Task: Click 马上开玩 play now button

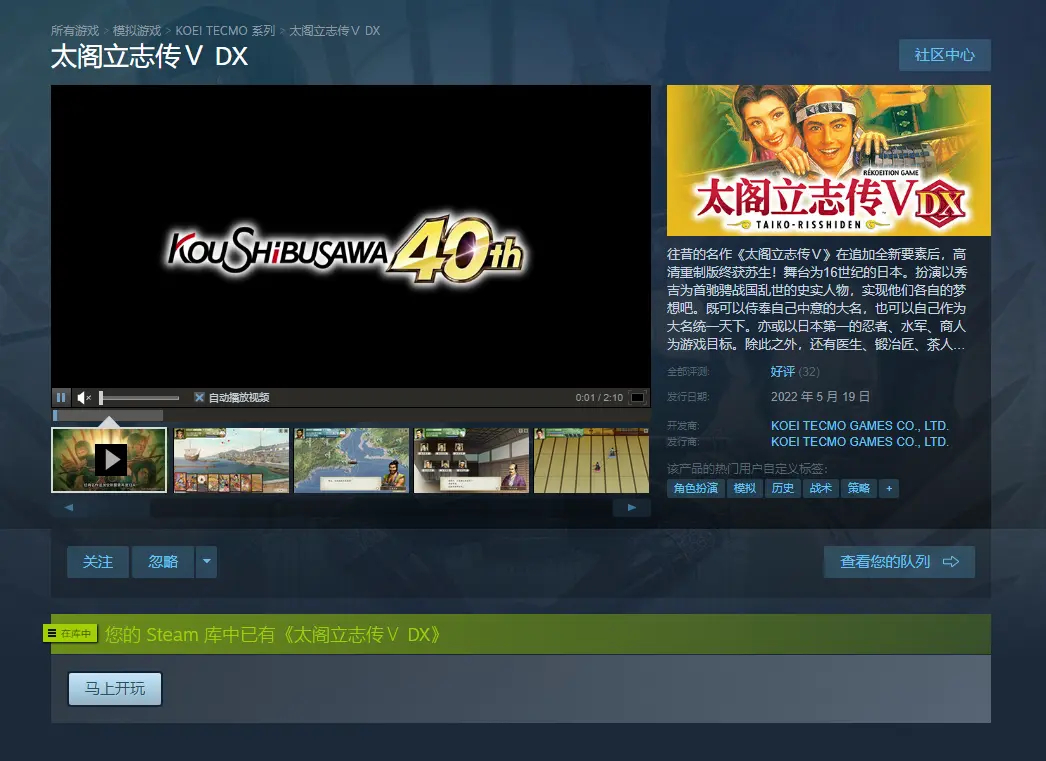Action: pos(115,688)
